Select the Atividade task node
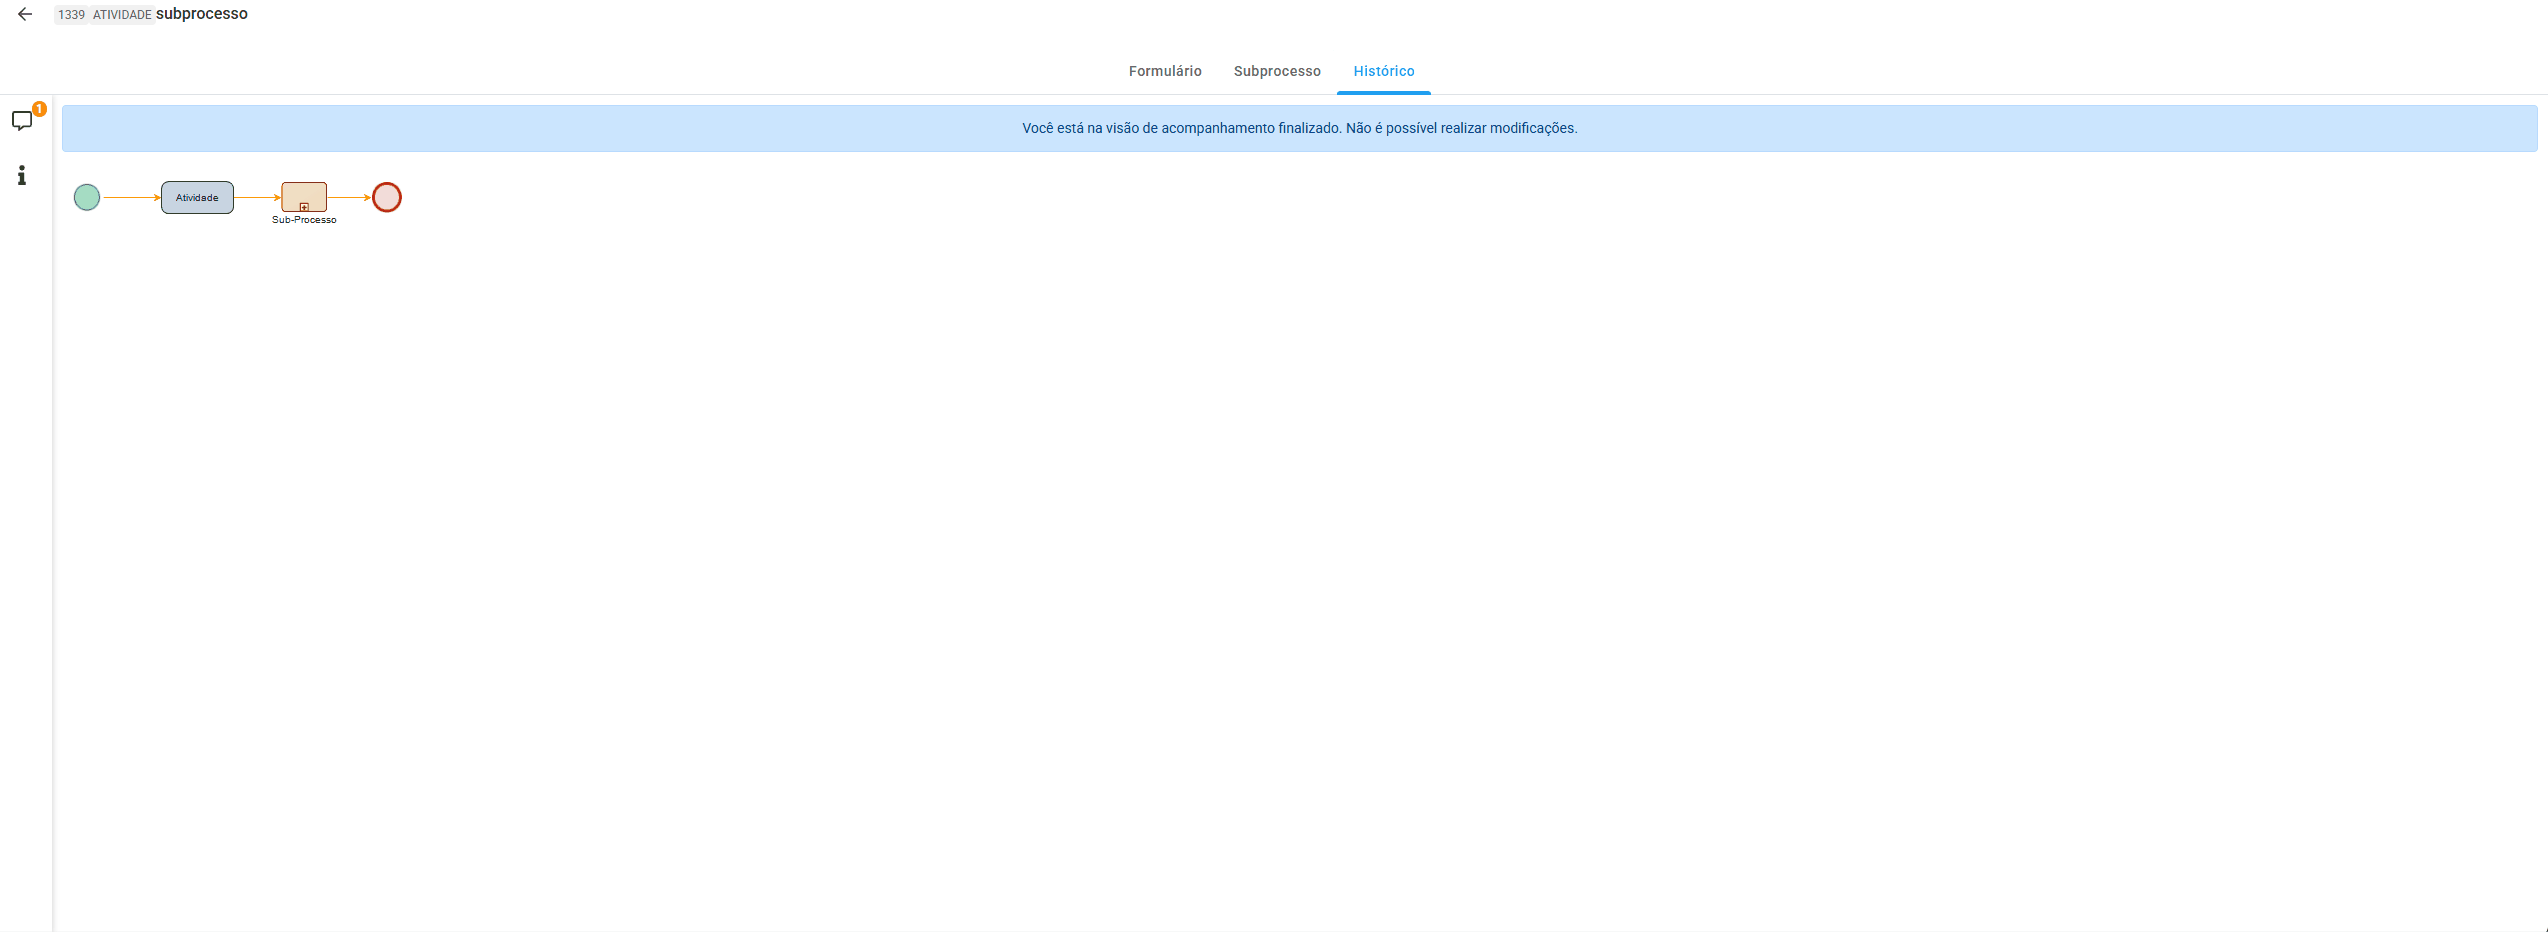Image resolution: width=2548 pixels, height=932 pixels. click(197, 197)
